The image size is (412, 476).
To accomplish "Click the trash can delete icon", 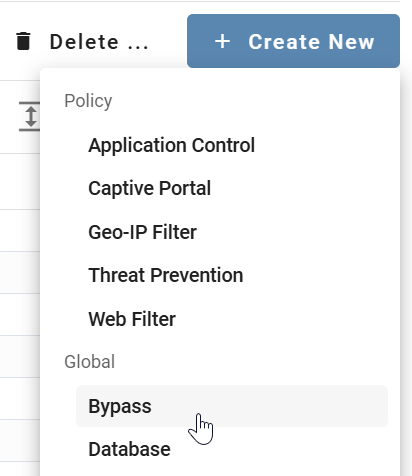I will pos(23,41).
